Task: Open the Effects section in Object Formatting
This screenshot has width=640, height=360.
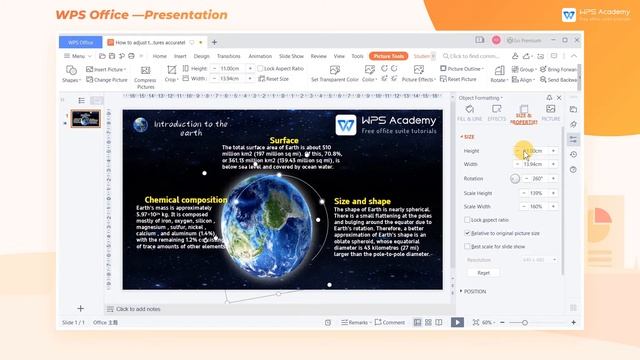Action: pos(497,113)
